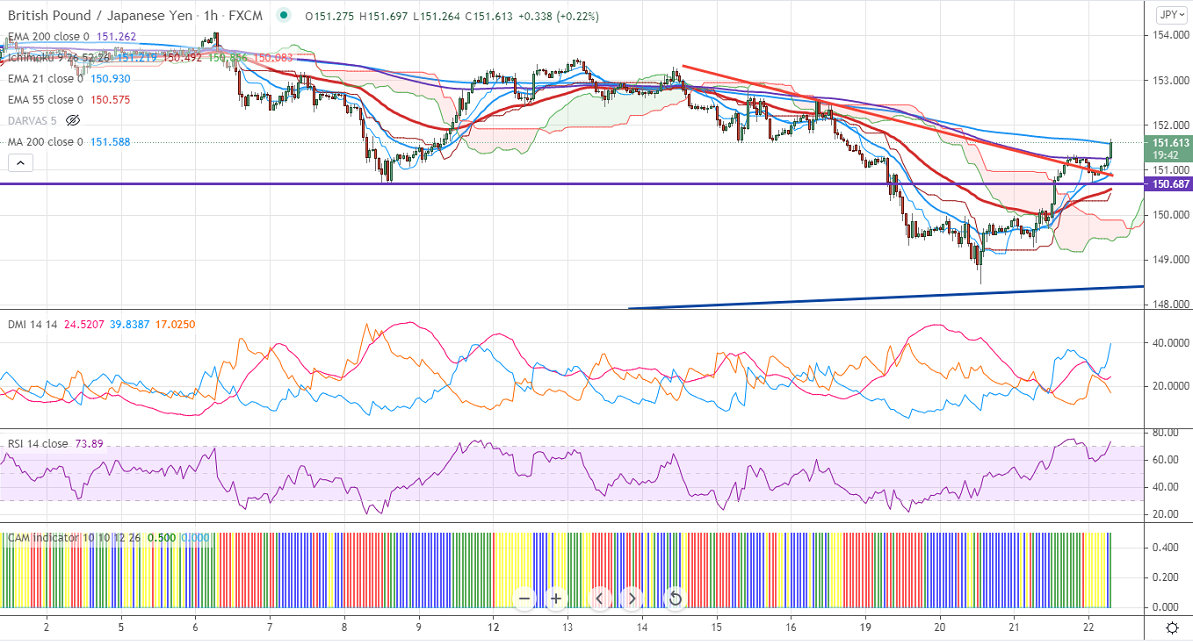The width and height of the screenshot is (1193, 642).
Task: Click the RSI 14 close indicator legend
Action: (38, 443)
